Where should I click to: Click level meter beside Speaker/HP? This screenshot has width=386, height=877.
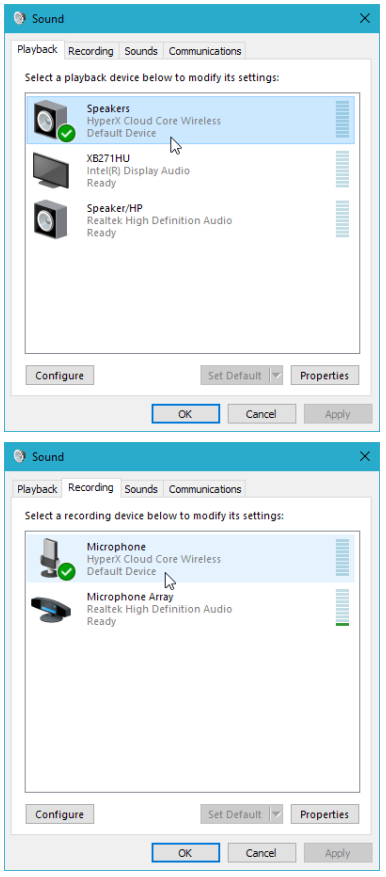[342, 219]
